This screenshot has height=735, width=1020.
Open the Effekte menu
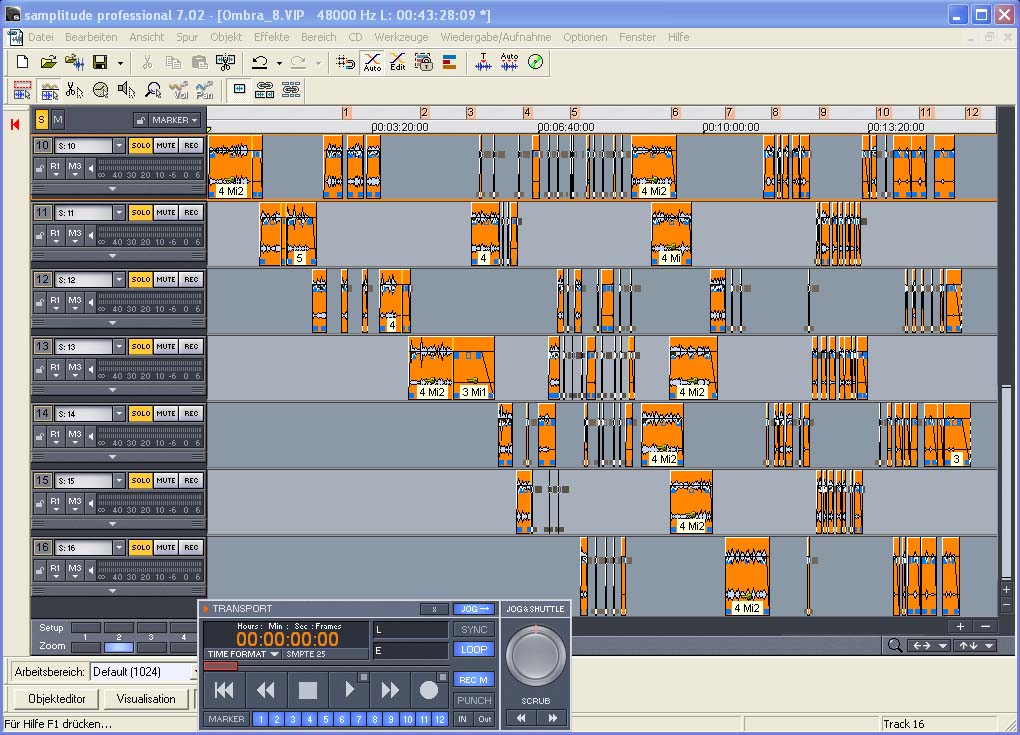pyautogui.click(x=271, y=36)
